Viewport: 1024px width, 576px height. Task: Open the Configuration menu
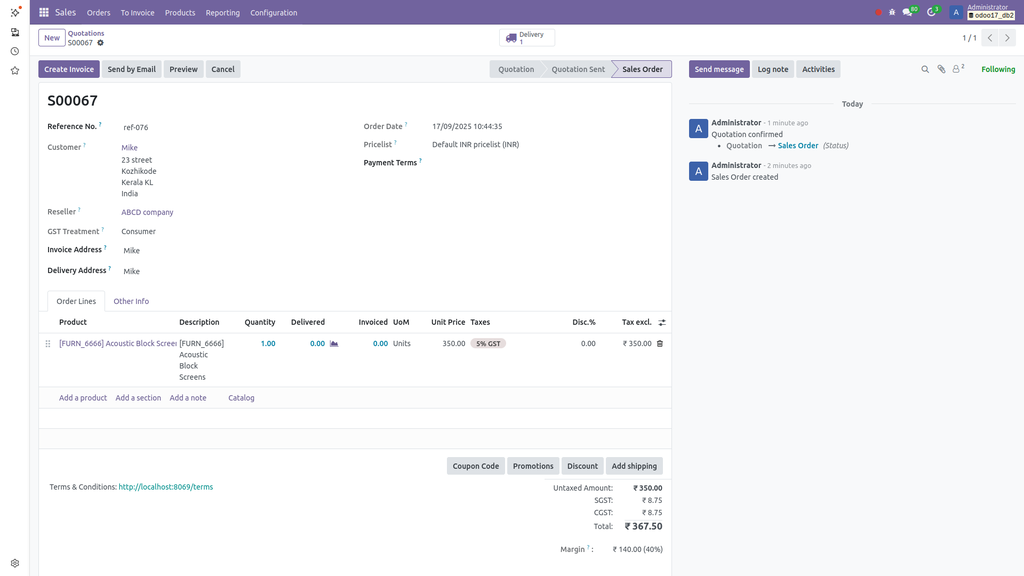pyautogui.click(x=274, y=12)
